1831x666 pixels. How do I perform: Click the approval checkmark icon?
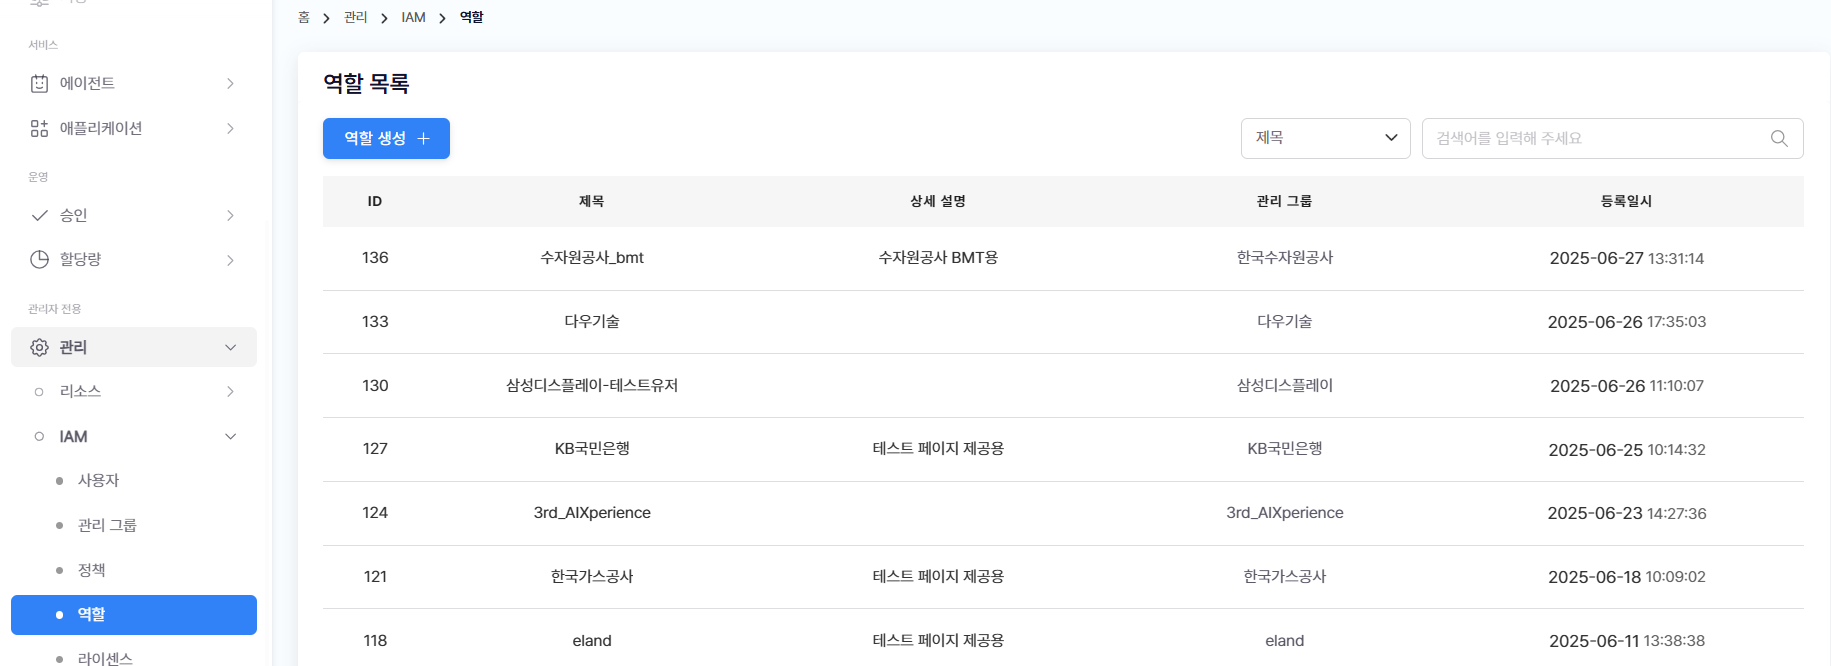point(39,215)
